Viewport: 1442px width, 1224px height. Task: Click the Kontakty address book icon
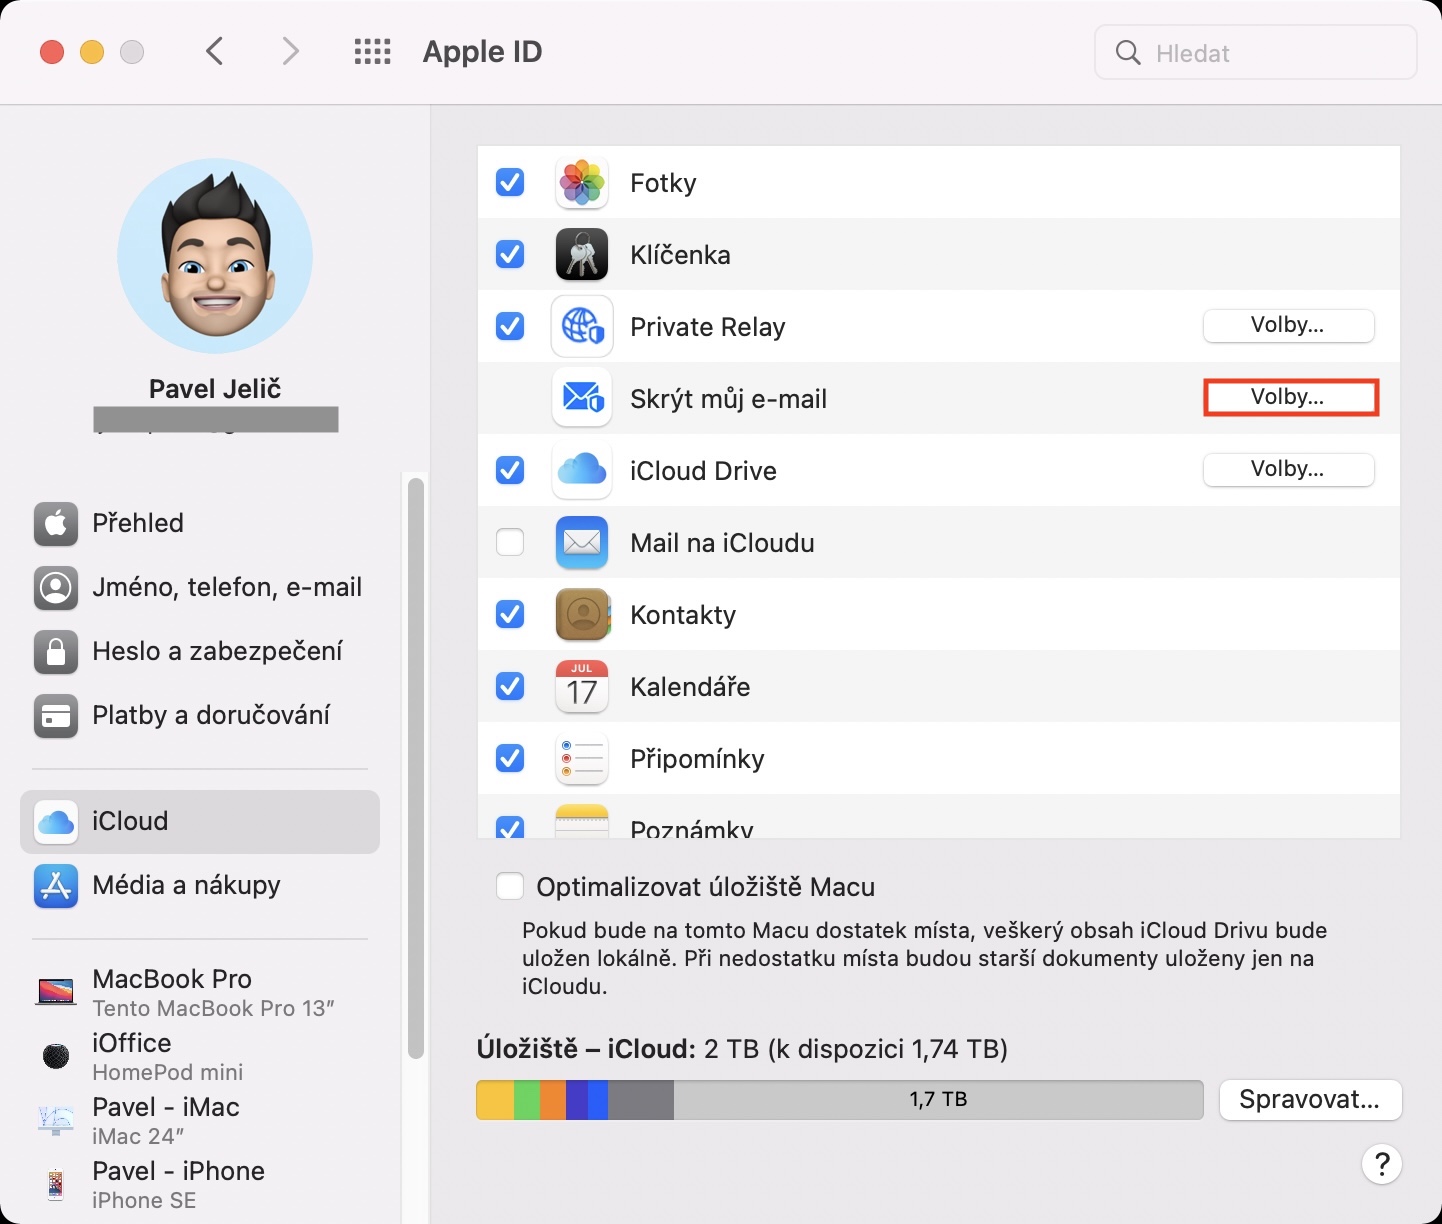point(582,615)
